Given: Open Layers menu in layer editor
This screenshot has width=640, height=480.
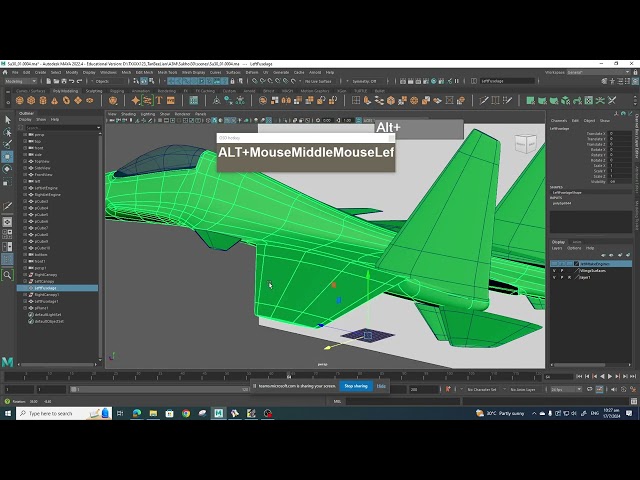Looking at the screenshot, I should (557, 248).
